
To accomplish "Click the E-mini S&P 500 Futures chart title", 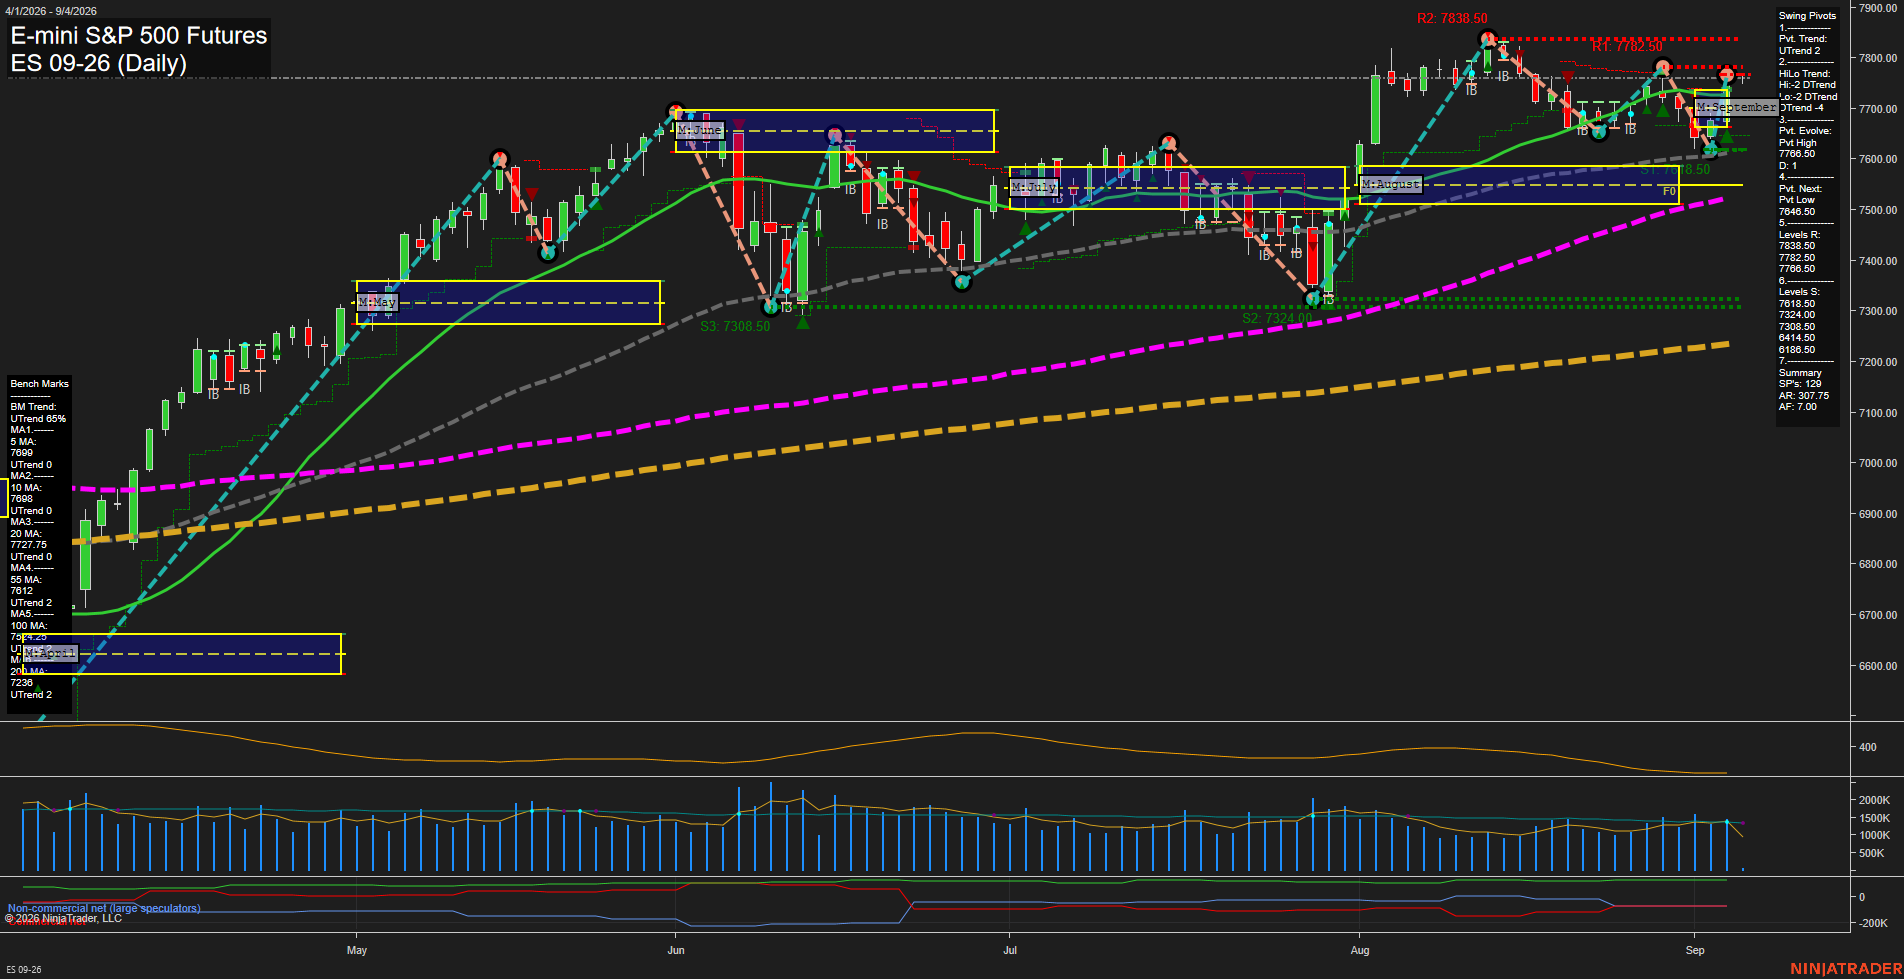I will point(139,36).
